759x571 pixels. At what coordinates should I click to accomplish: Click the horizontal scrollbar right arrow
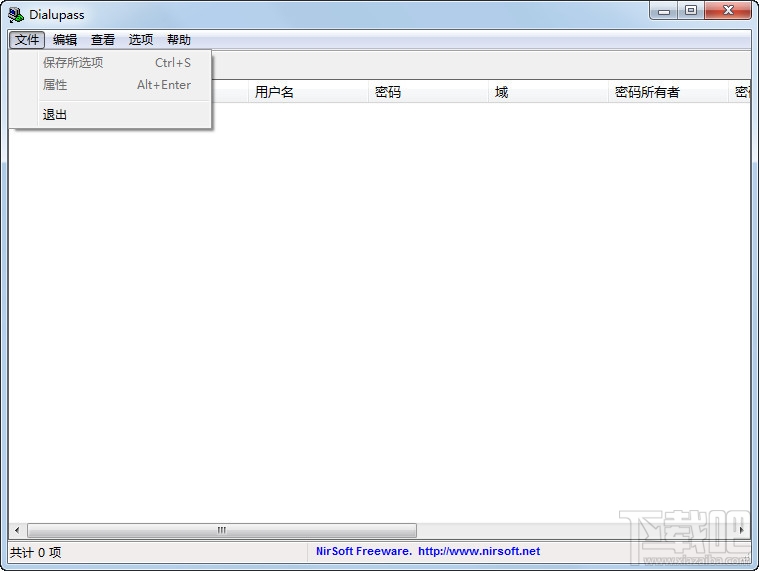pyautogui.click(x=742, y=530)
